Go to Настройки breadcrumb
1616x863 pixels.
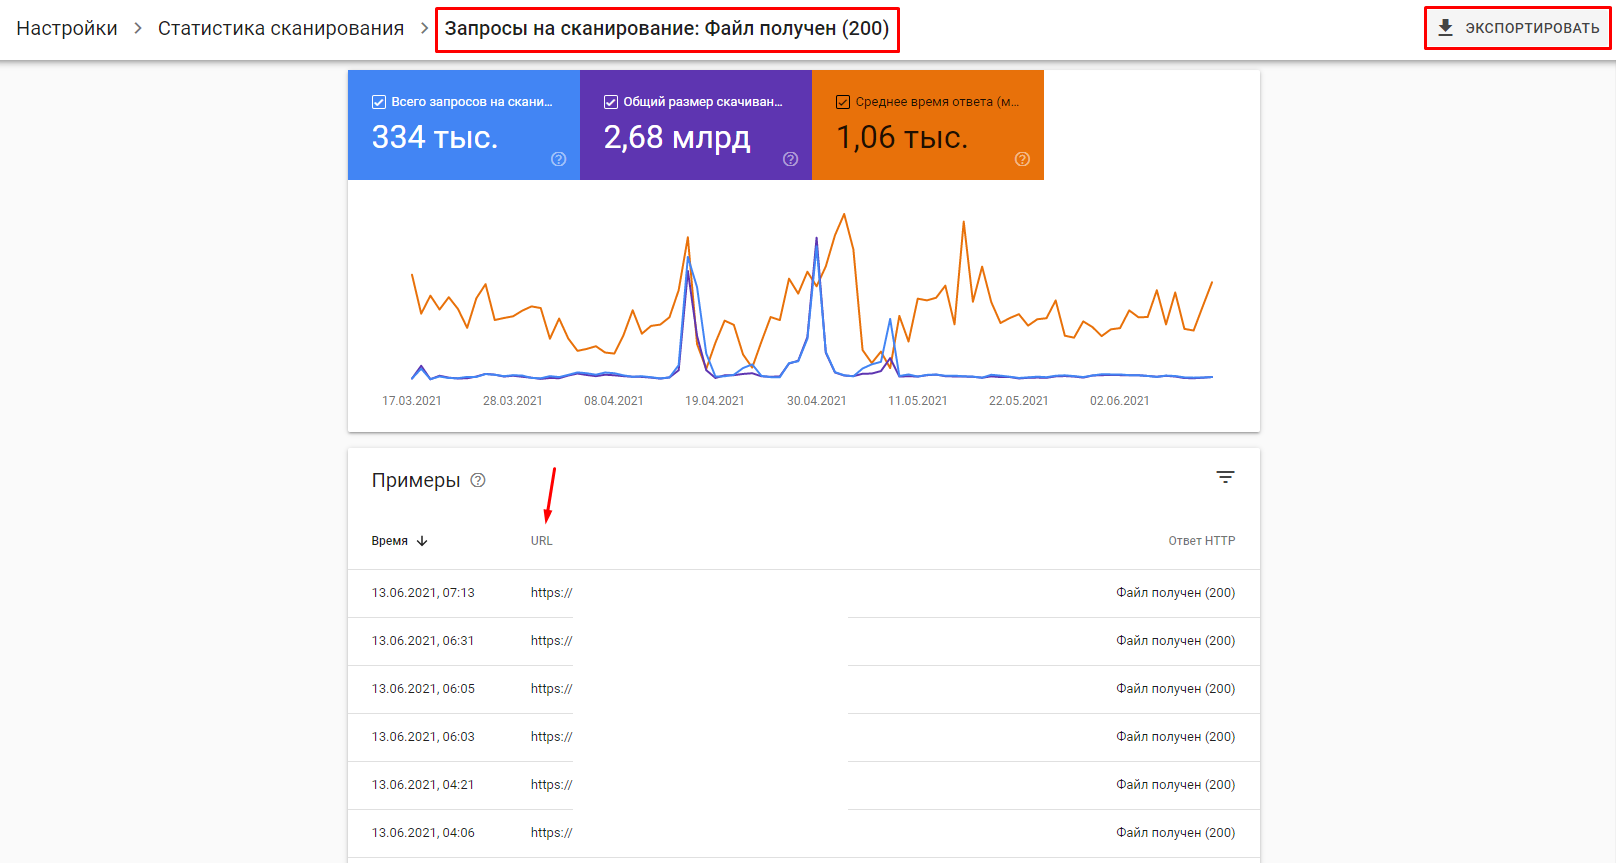pyautogui.click(x=67, y=29)
